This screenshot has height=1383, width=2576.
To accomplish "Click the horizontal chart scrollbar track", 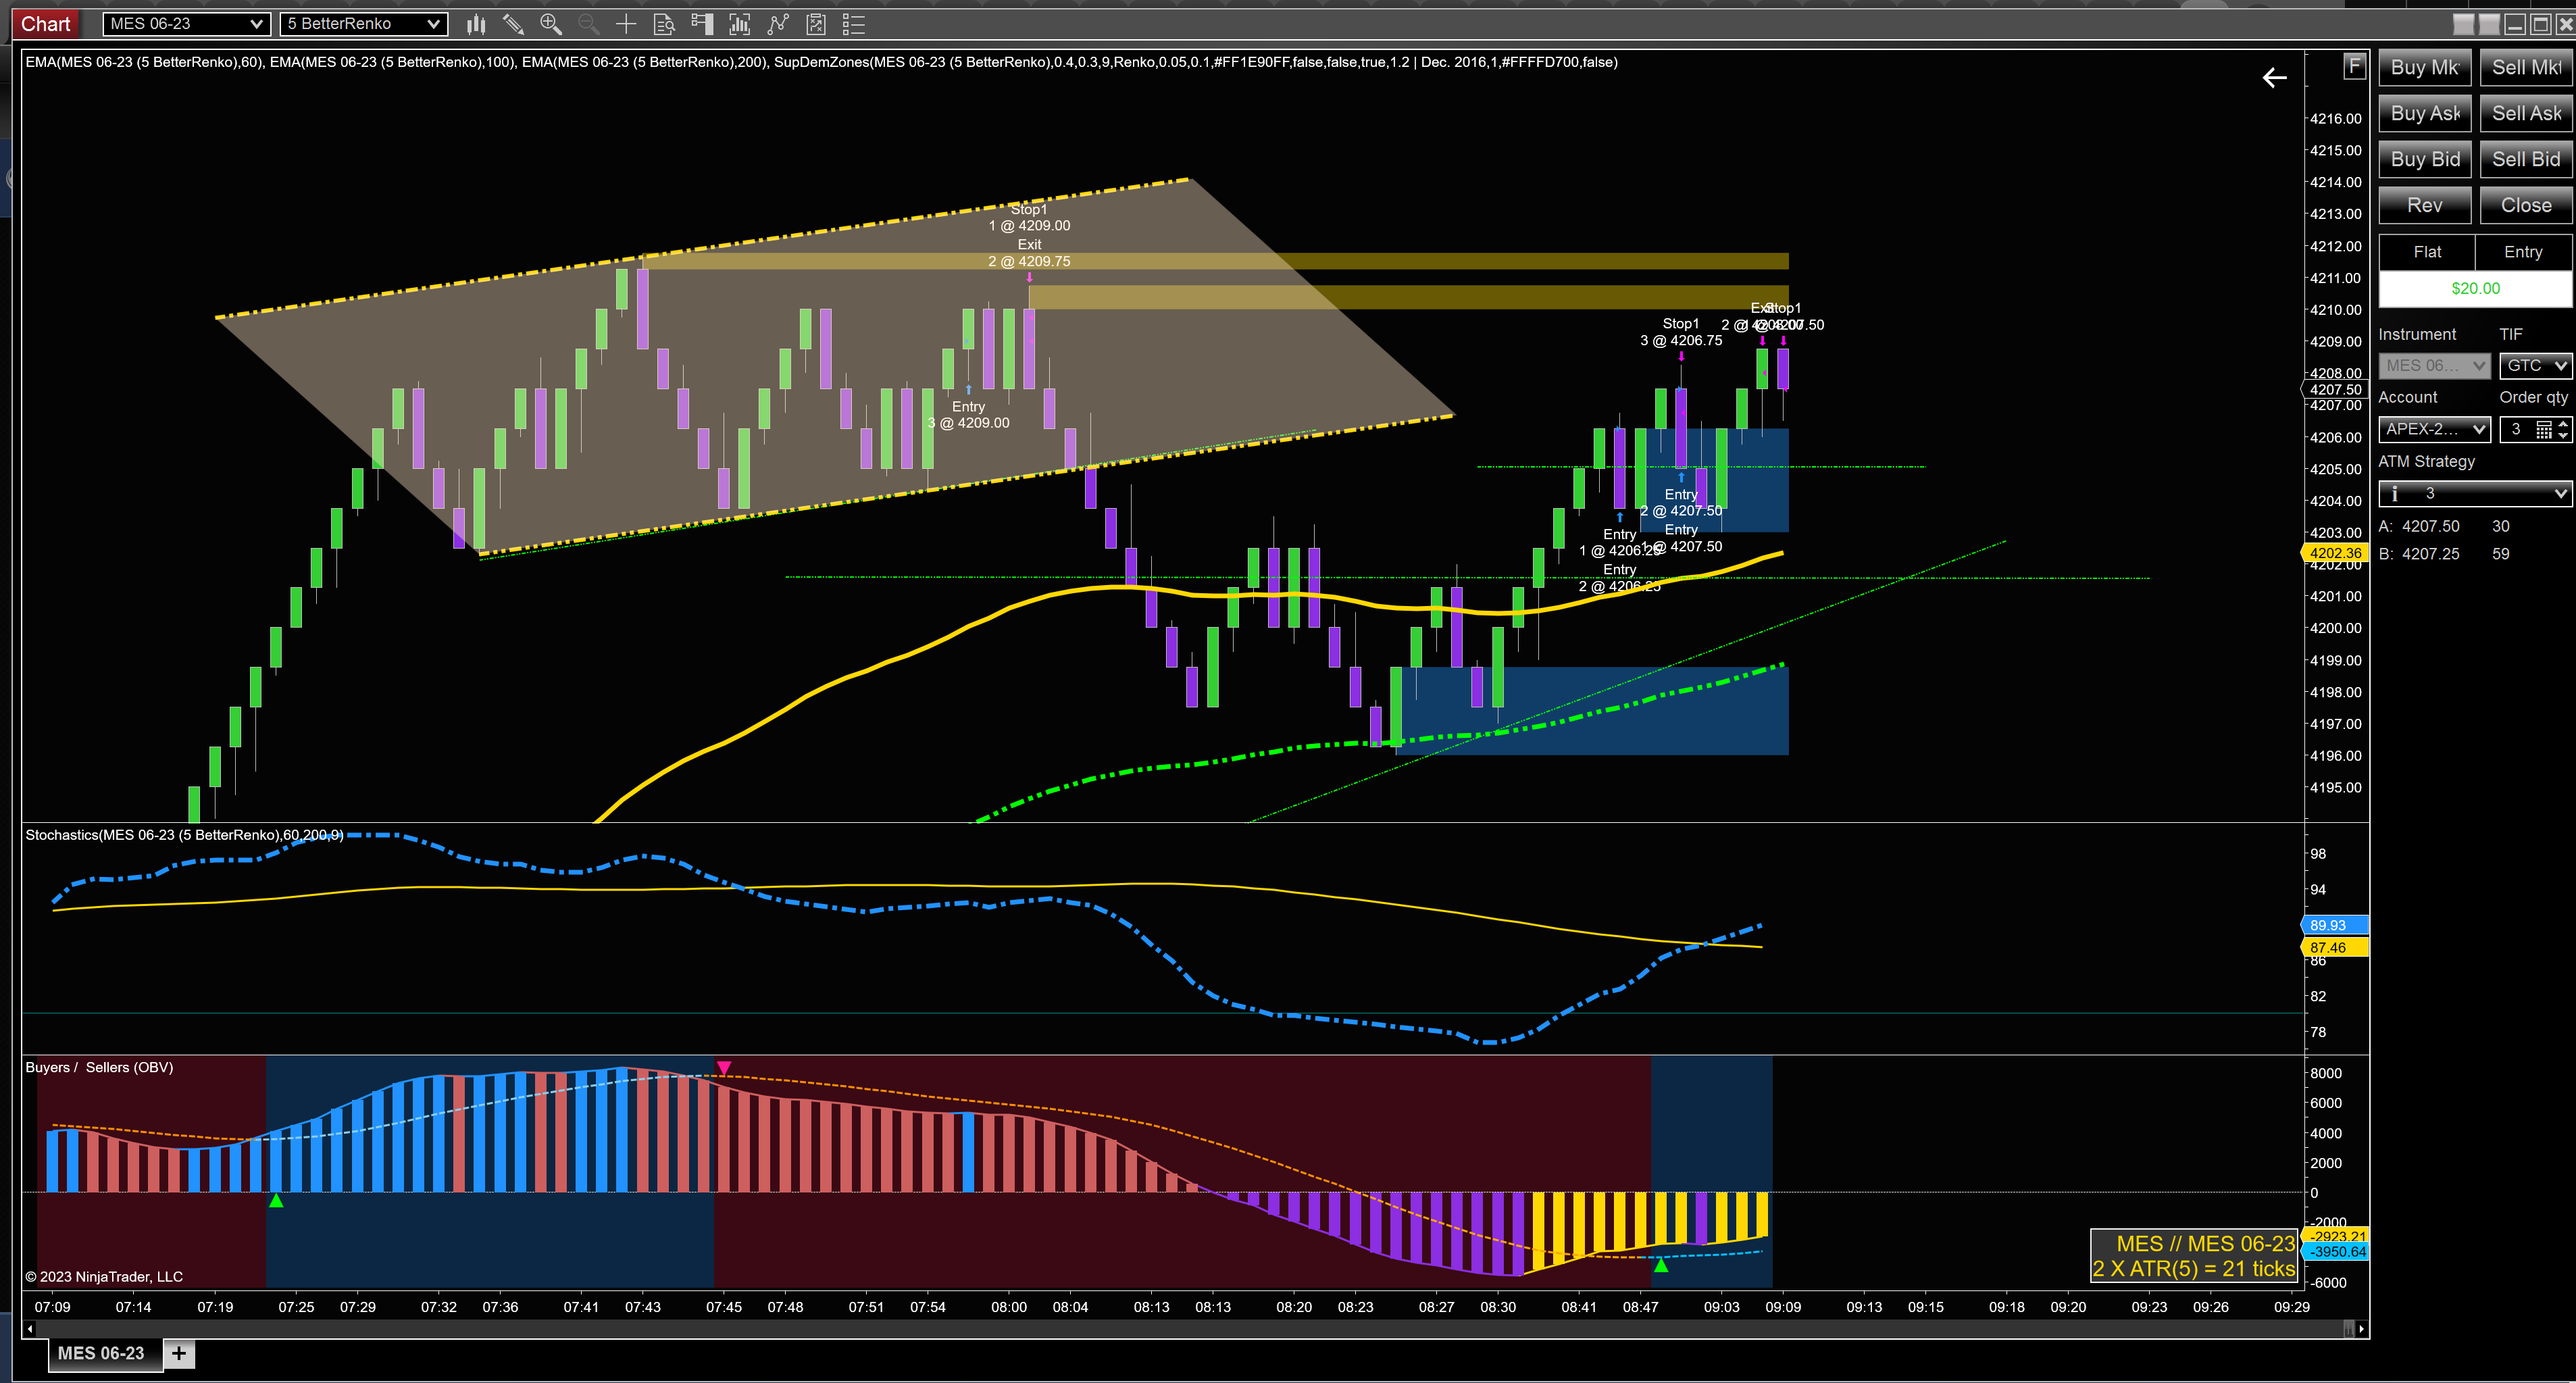I will pos(1190,1329).
